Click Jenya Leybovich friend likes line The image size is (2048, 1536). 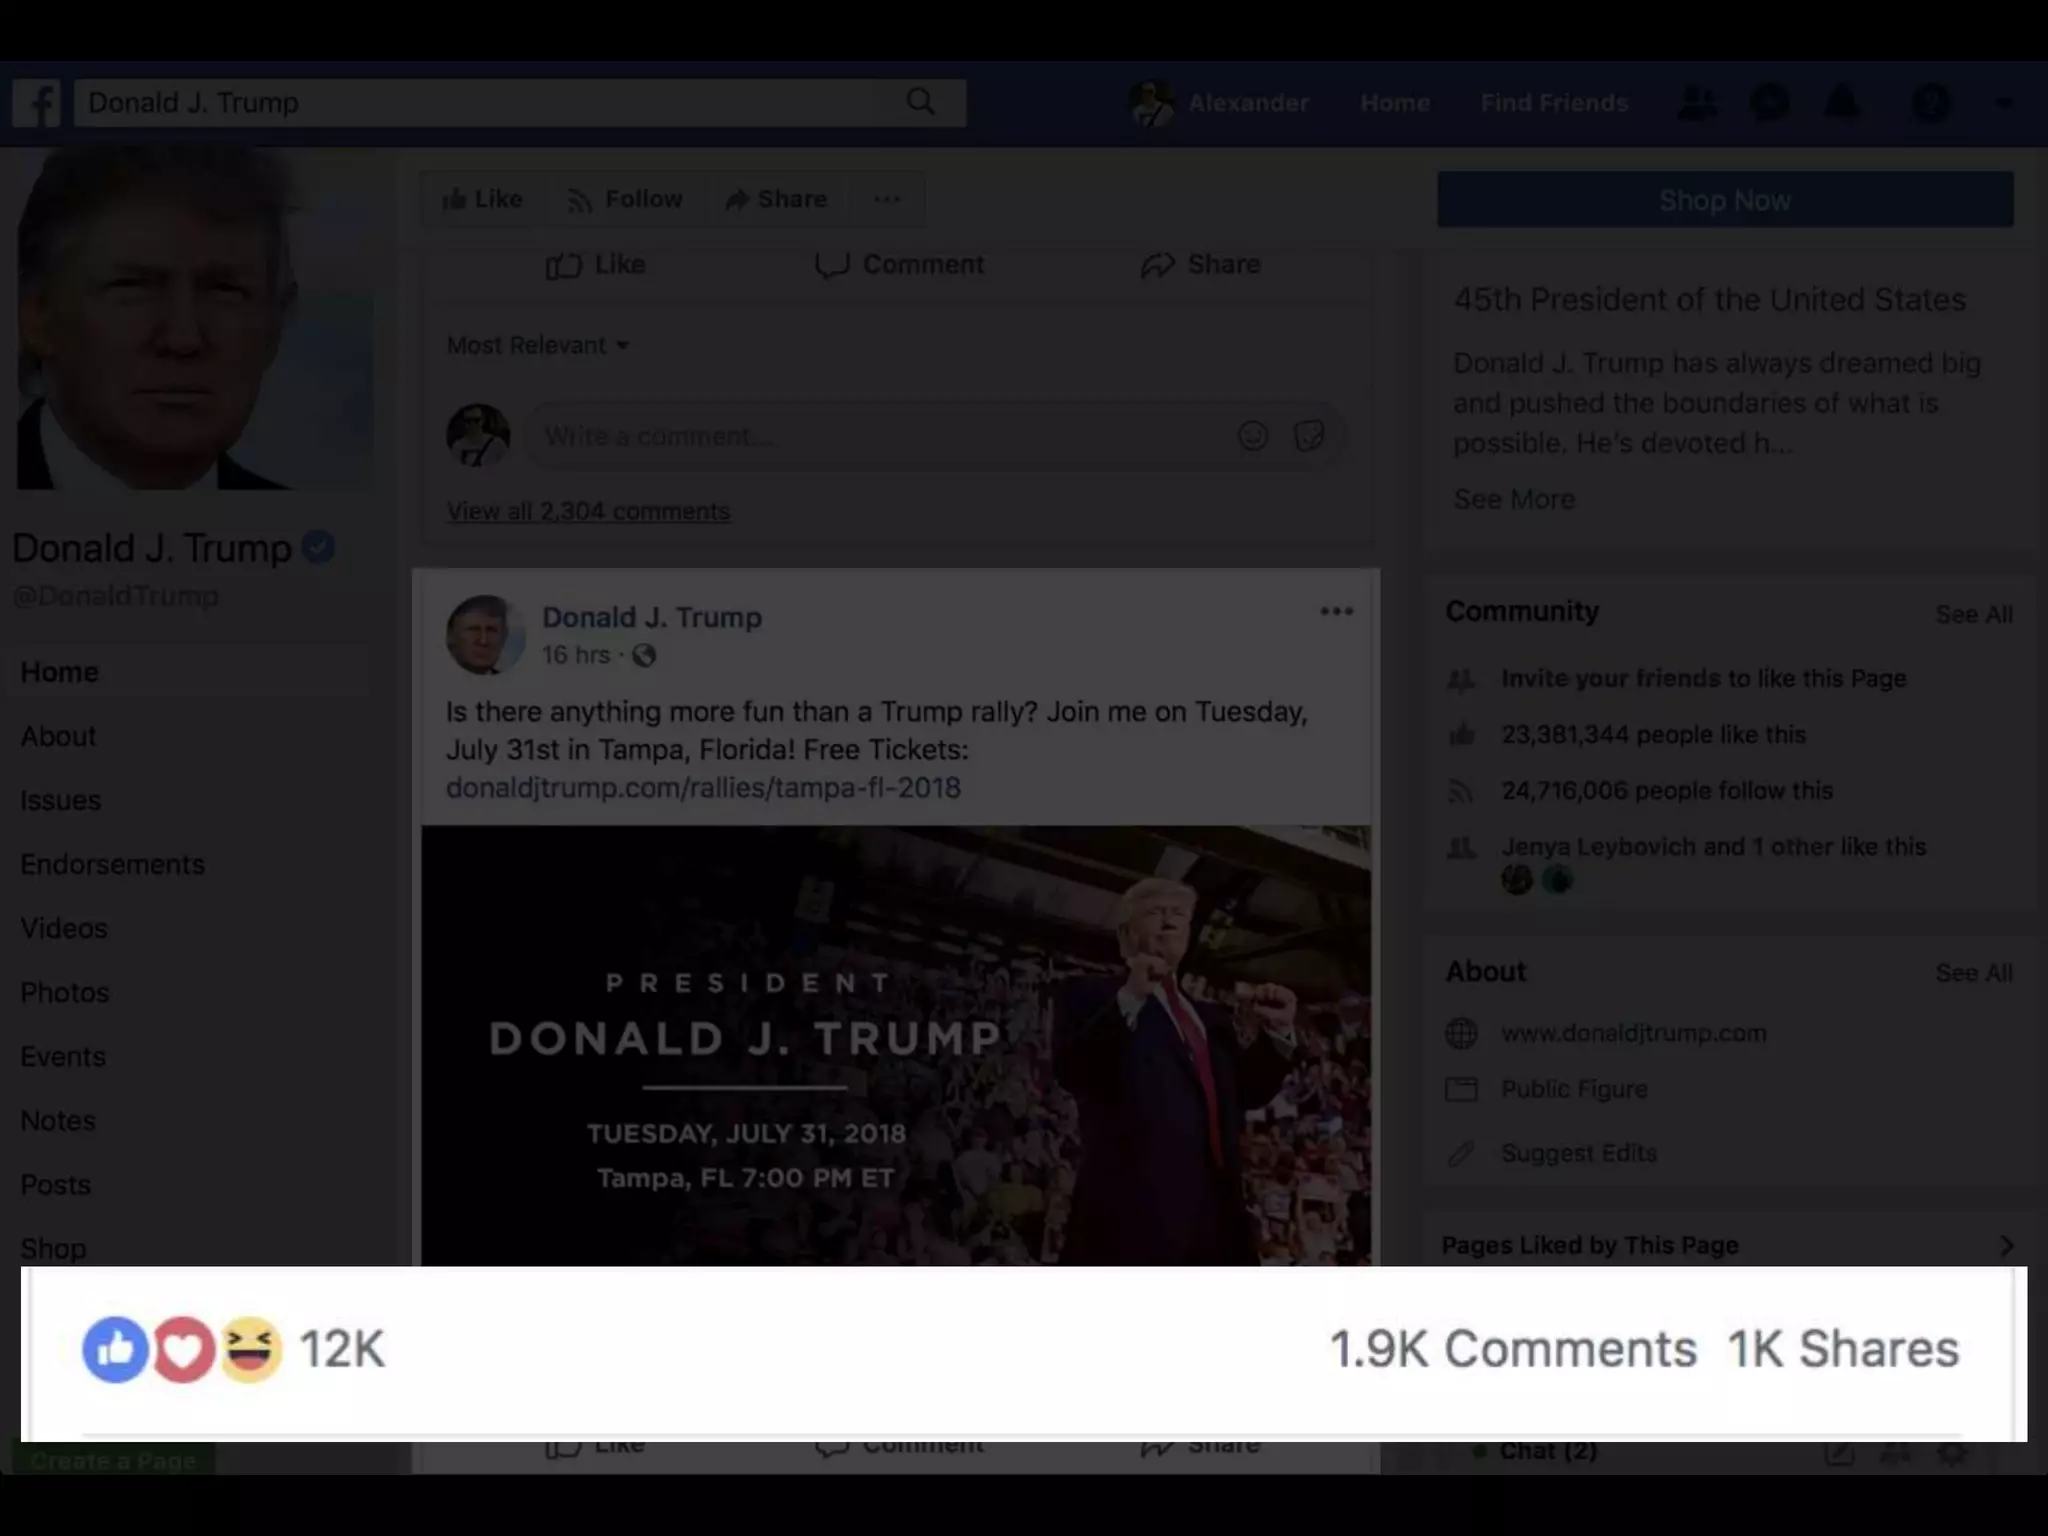(x=1713, y=846)
